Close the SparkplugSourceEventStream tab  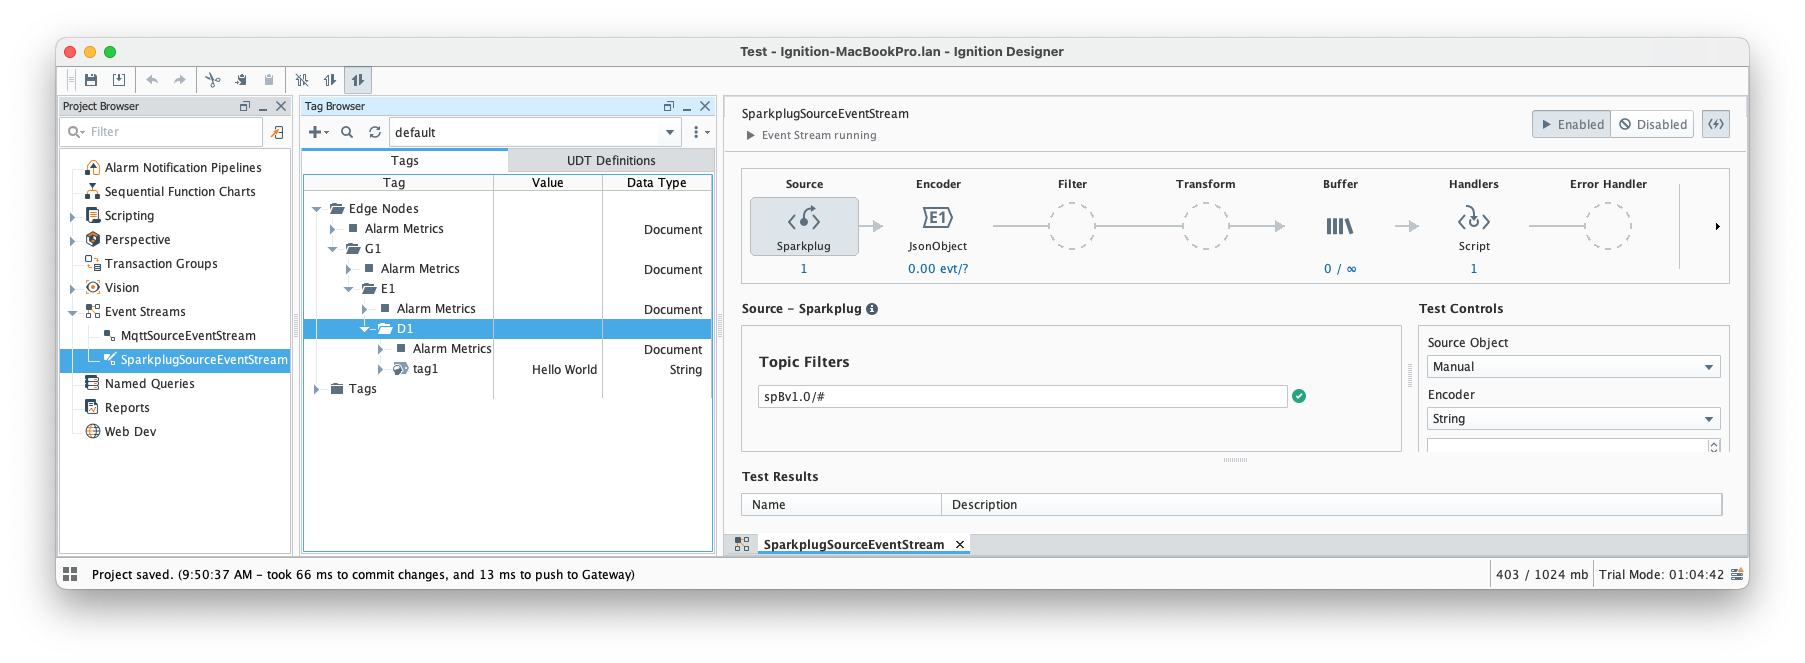[960, 545]
